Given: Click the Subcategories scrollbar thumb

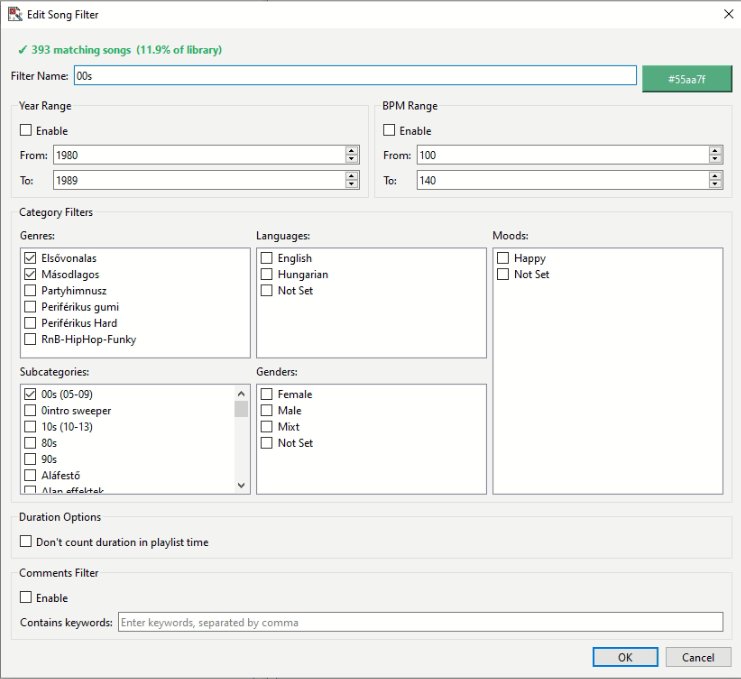Looking at the screenshot, I should point(241,409).
